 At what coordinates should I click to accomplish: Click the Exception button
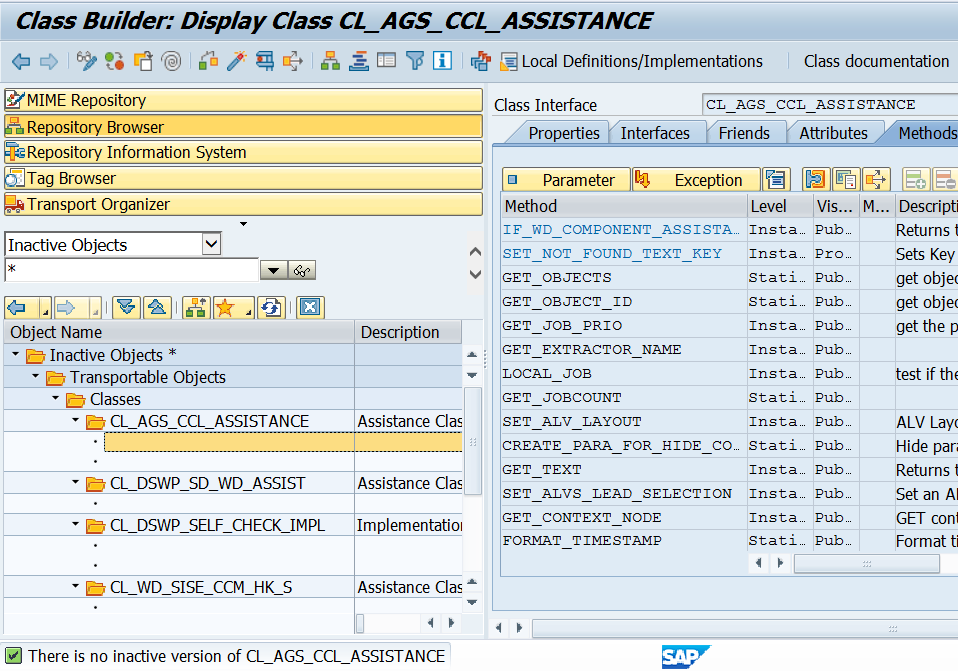(x=697, y=180)
